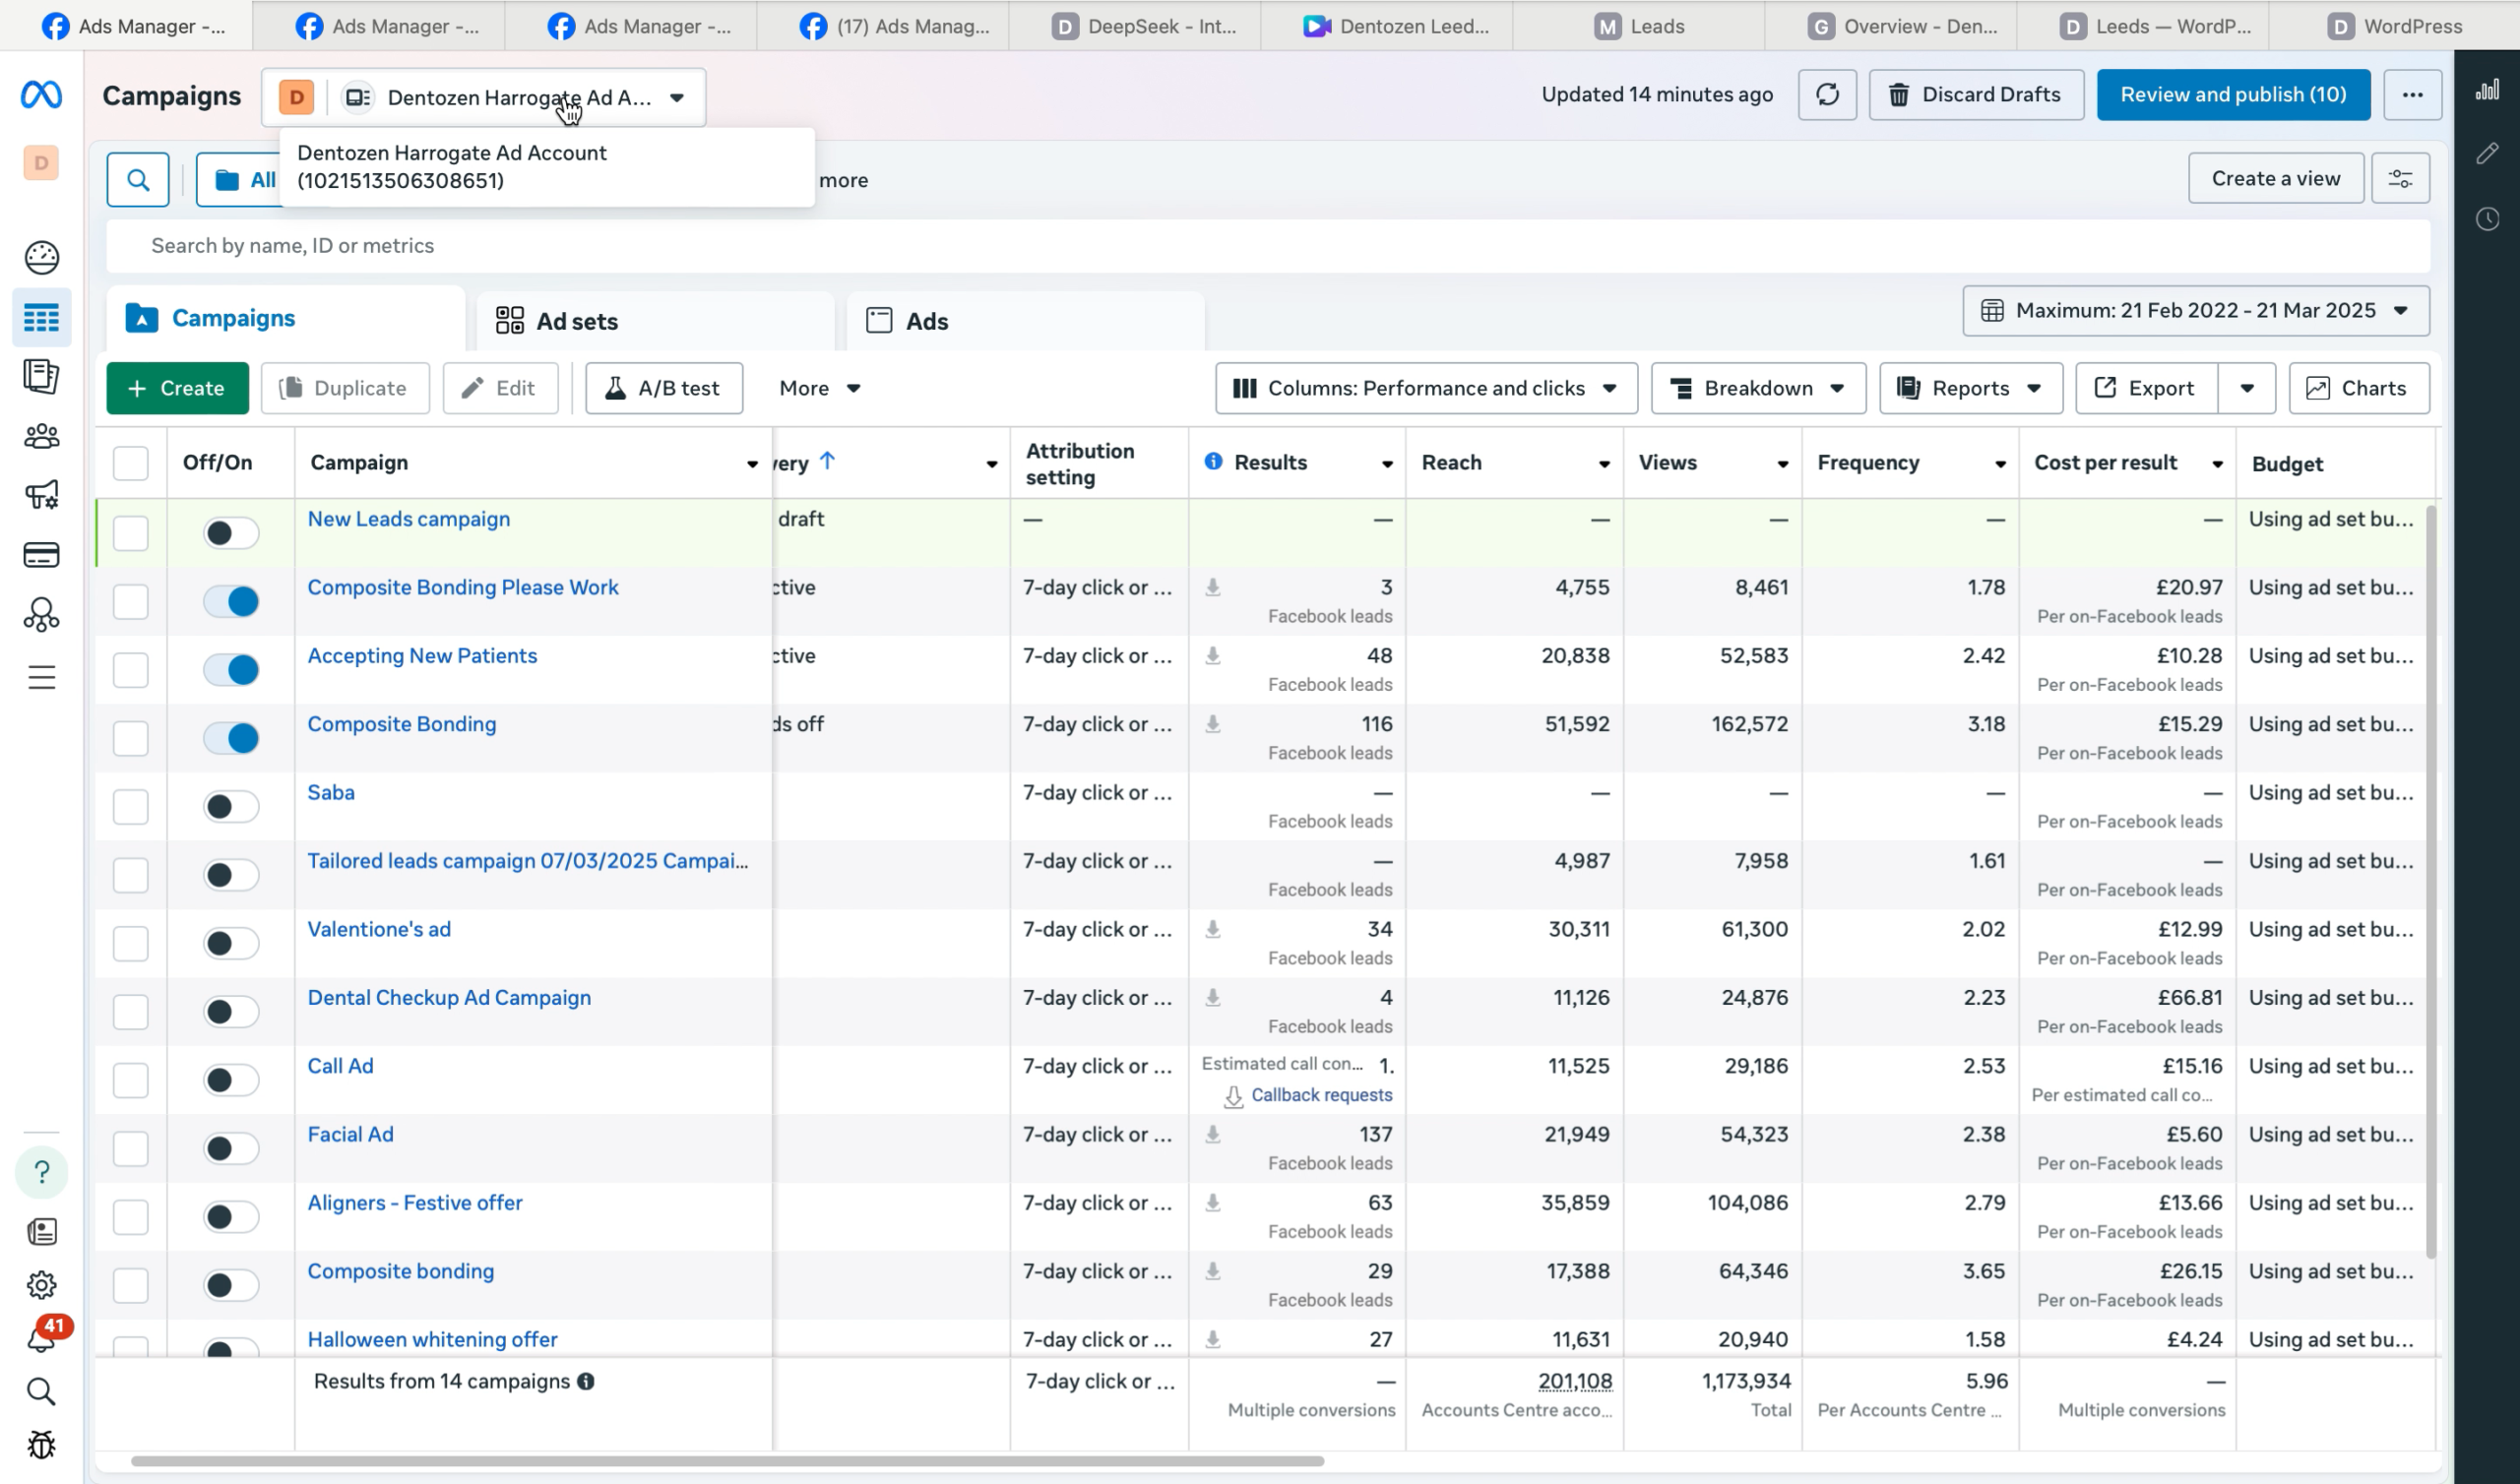Open Billing card icon in sidebar

point(41,555)
